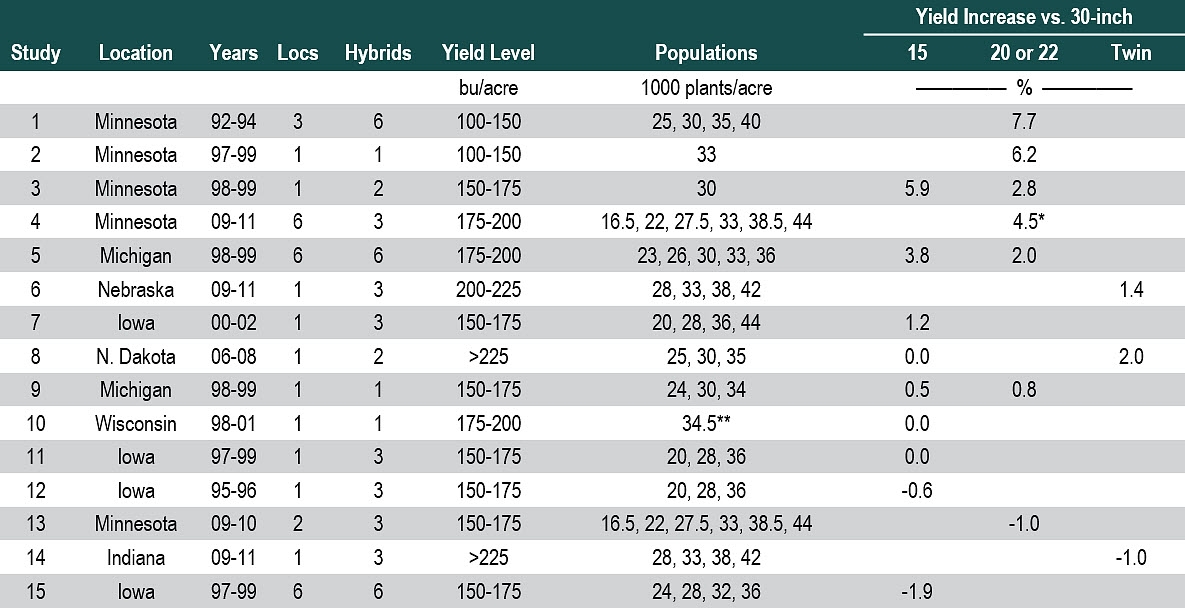Select the '20 or 22' column header
This screenshot has height=608, width=1185.
point(1024,53)
